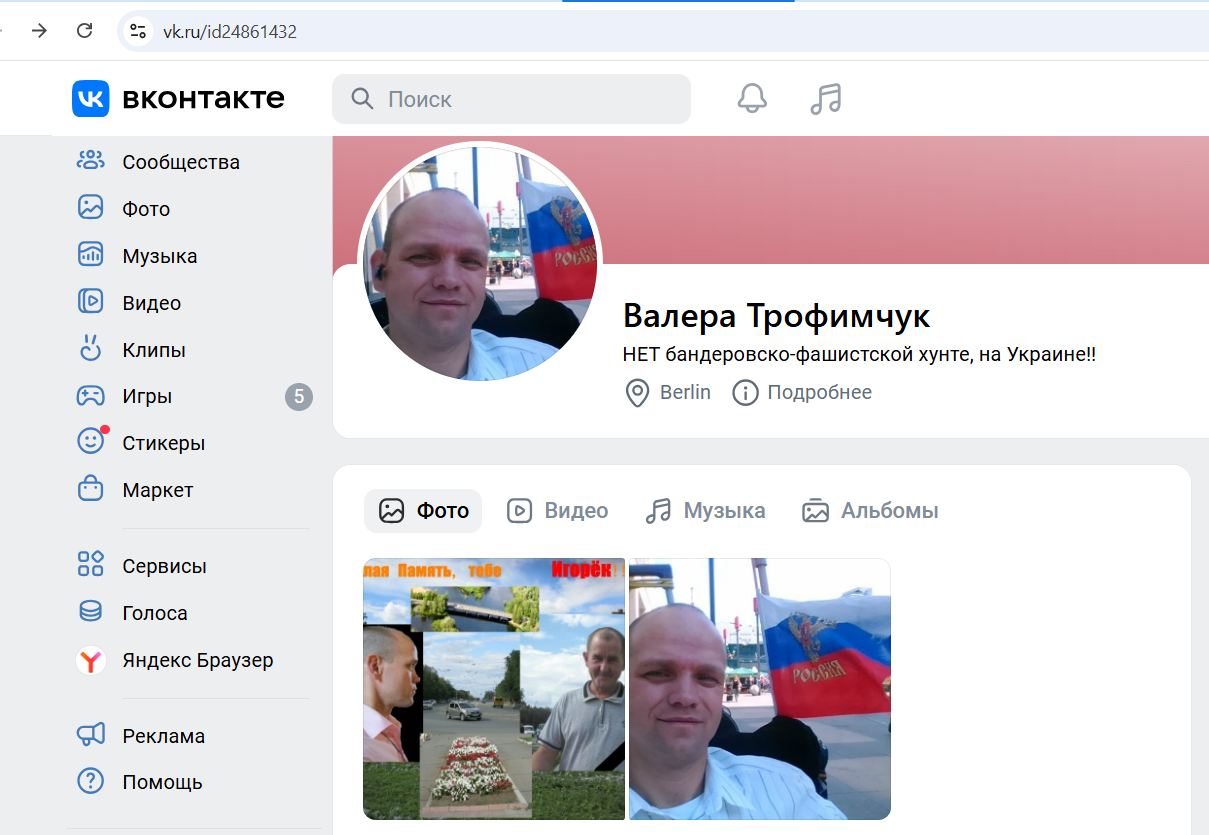Click the вконтакте wordmark
Screen dimensions: 1209x835
pyautogui.click(x=203, y=98)
